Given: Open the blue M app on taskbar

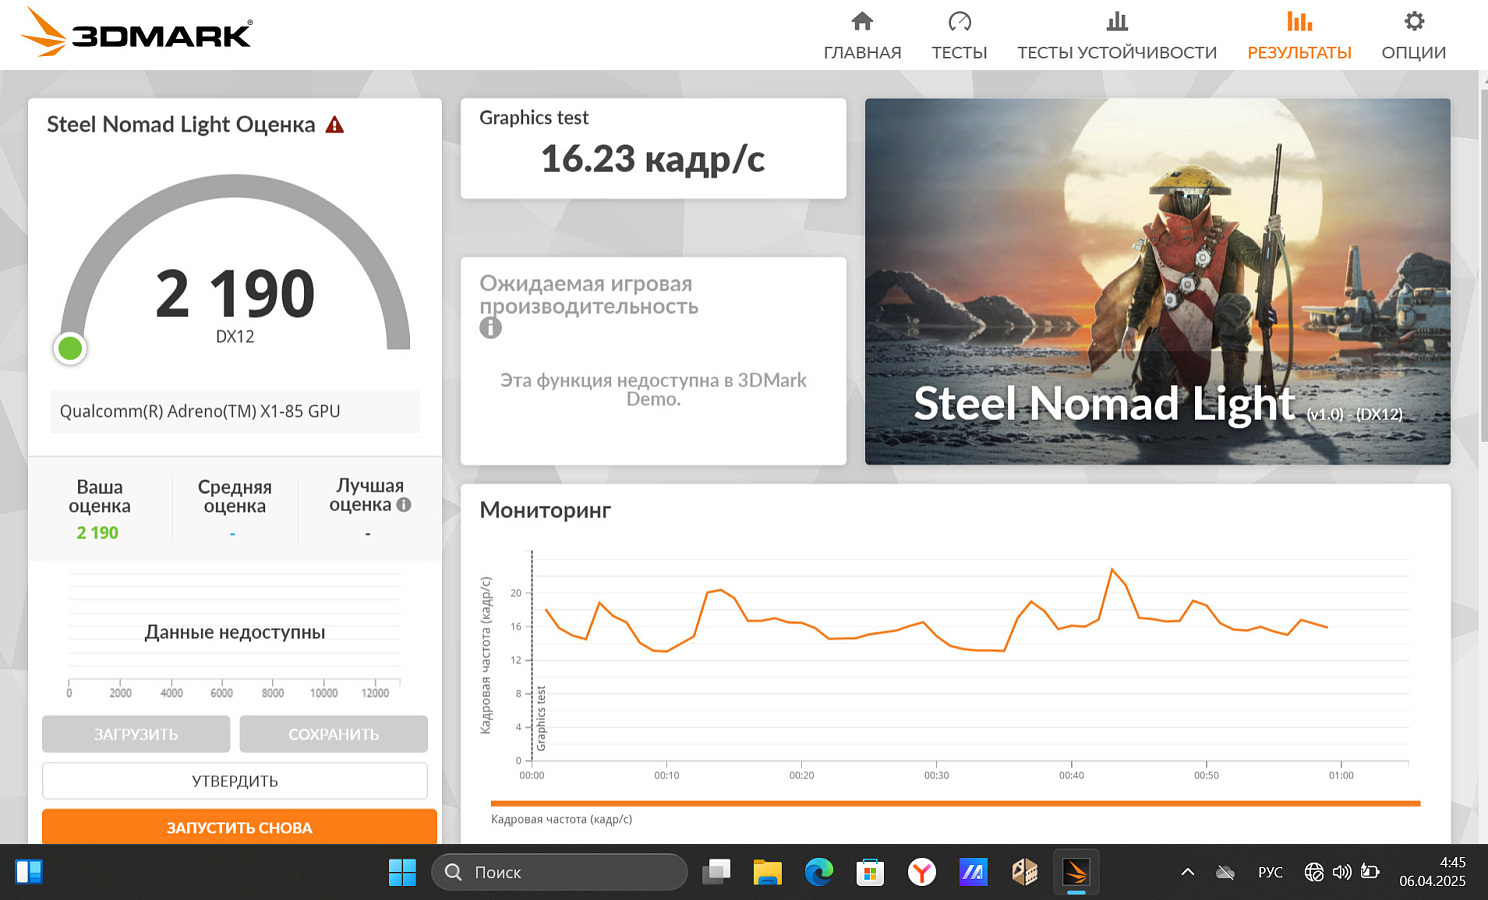Looking at the screenshot, I should 973,872.
